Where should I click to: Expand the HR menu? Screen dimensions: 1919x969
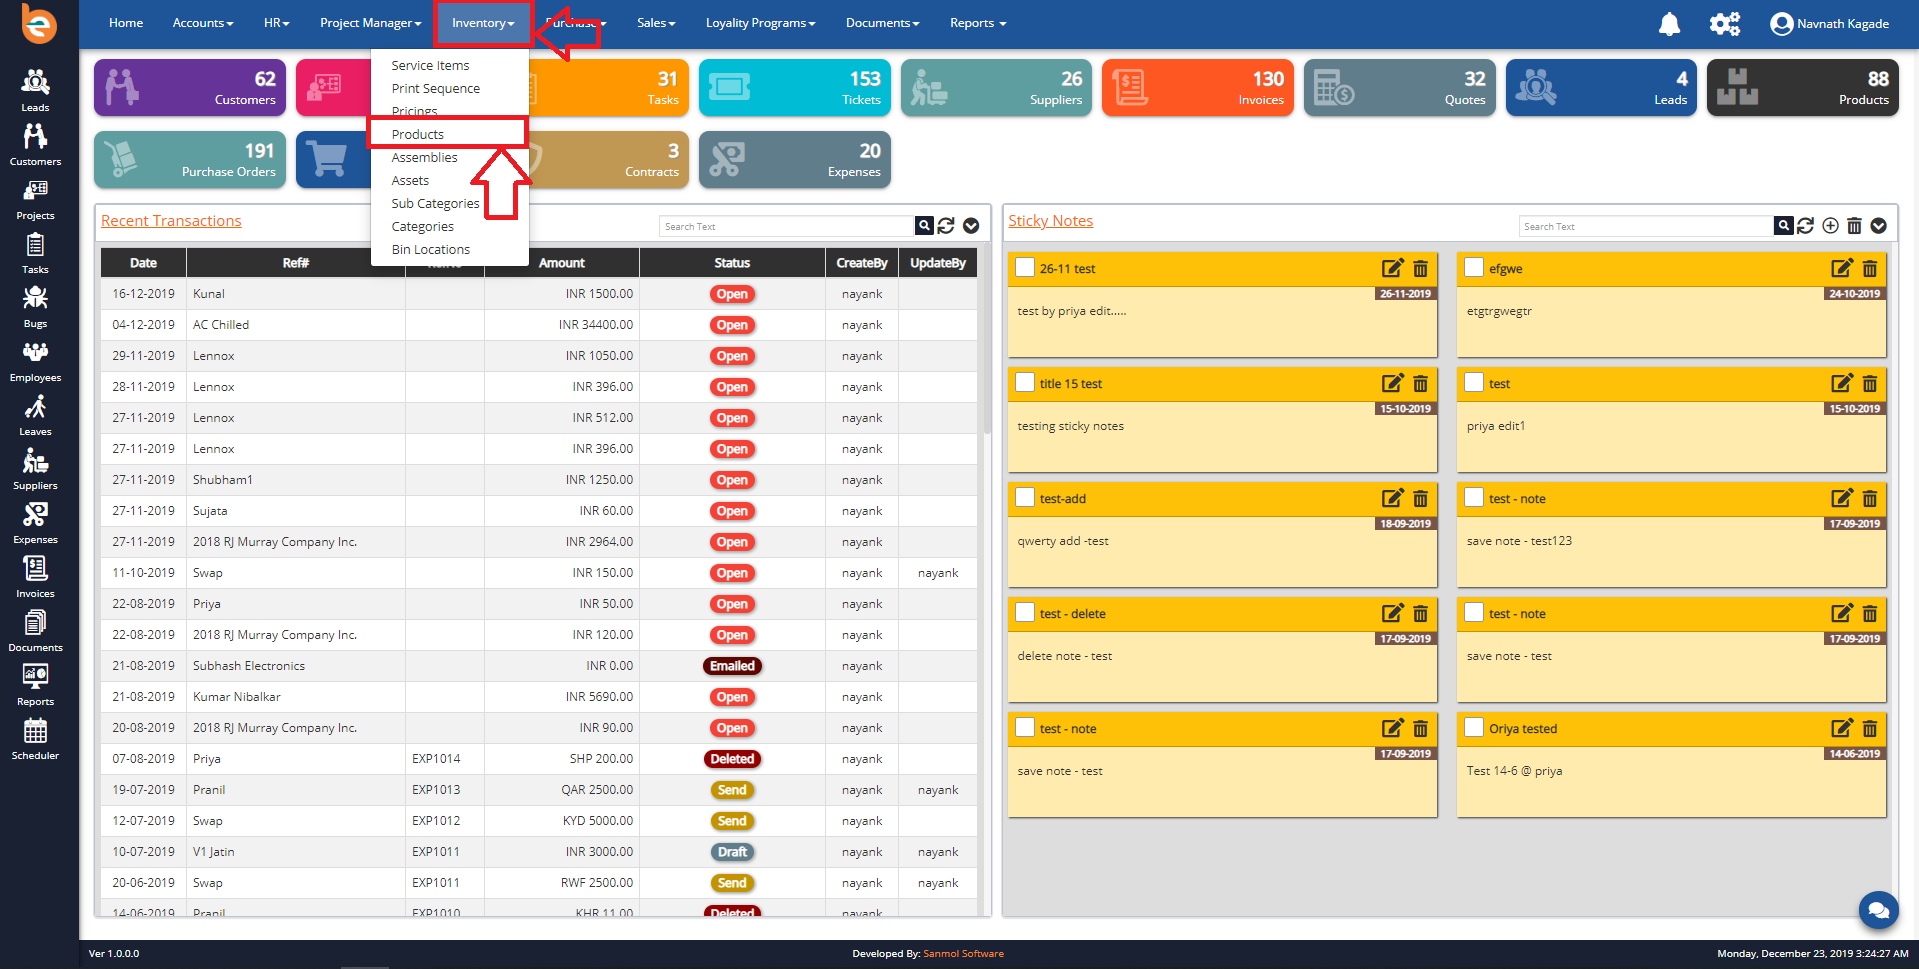[276, 23]
